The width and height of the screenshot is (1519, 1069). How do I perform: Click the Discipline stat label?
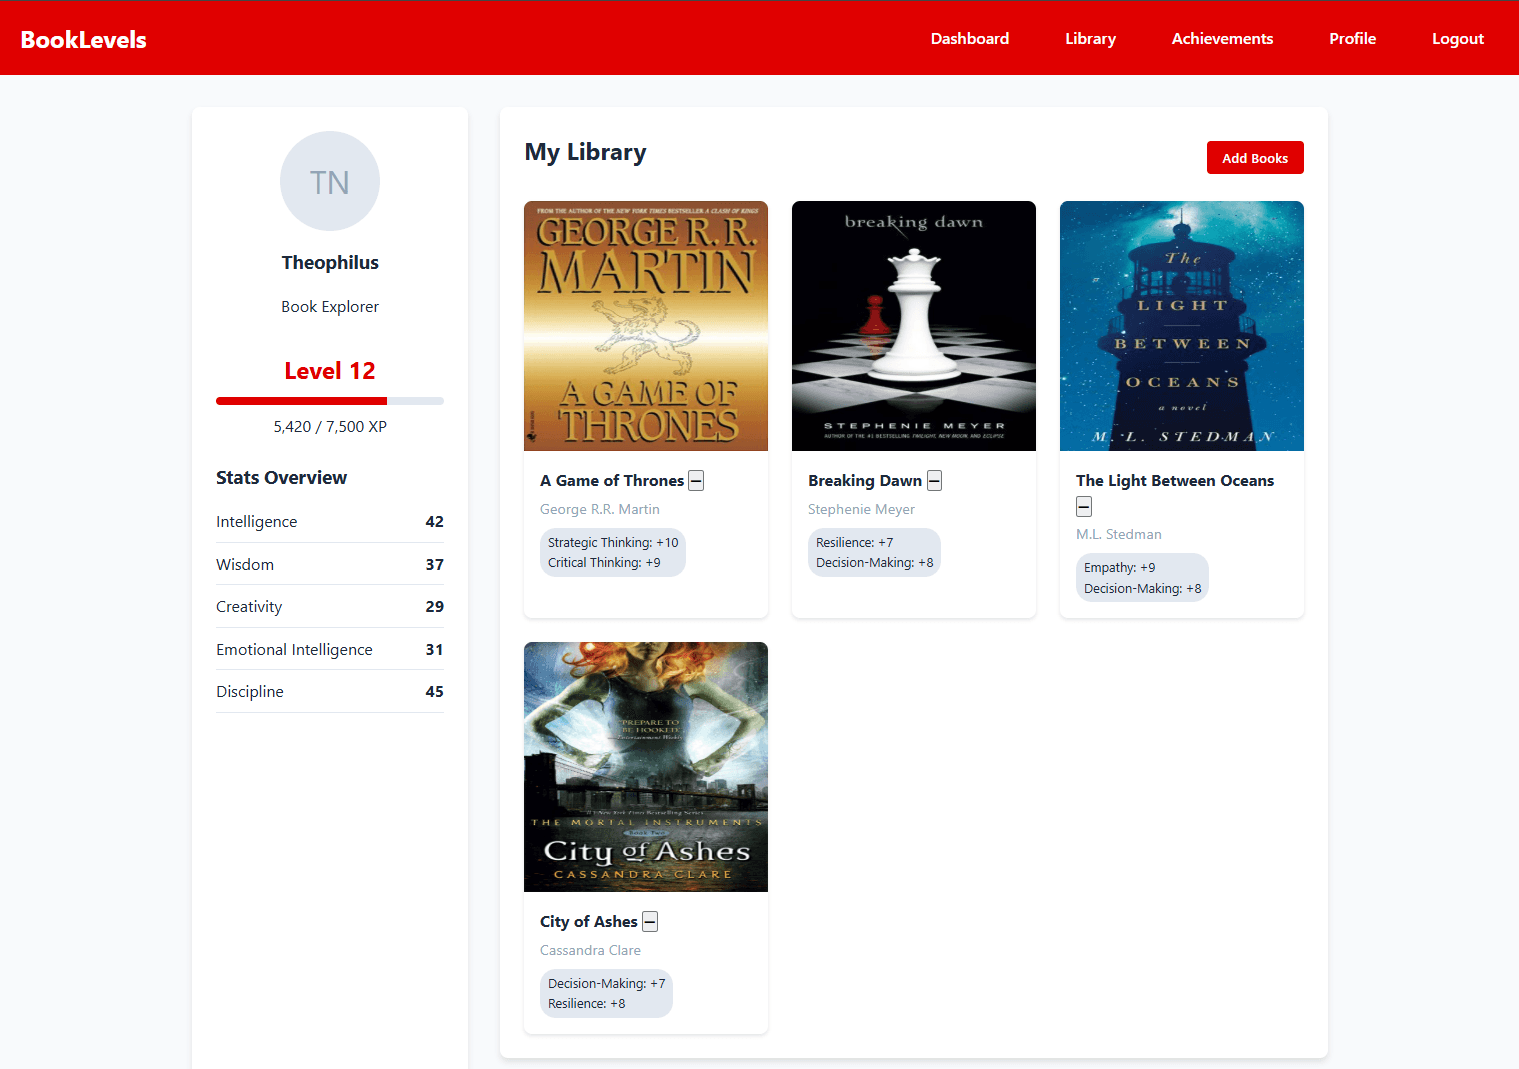[250, 692]
